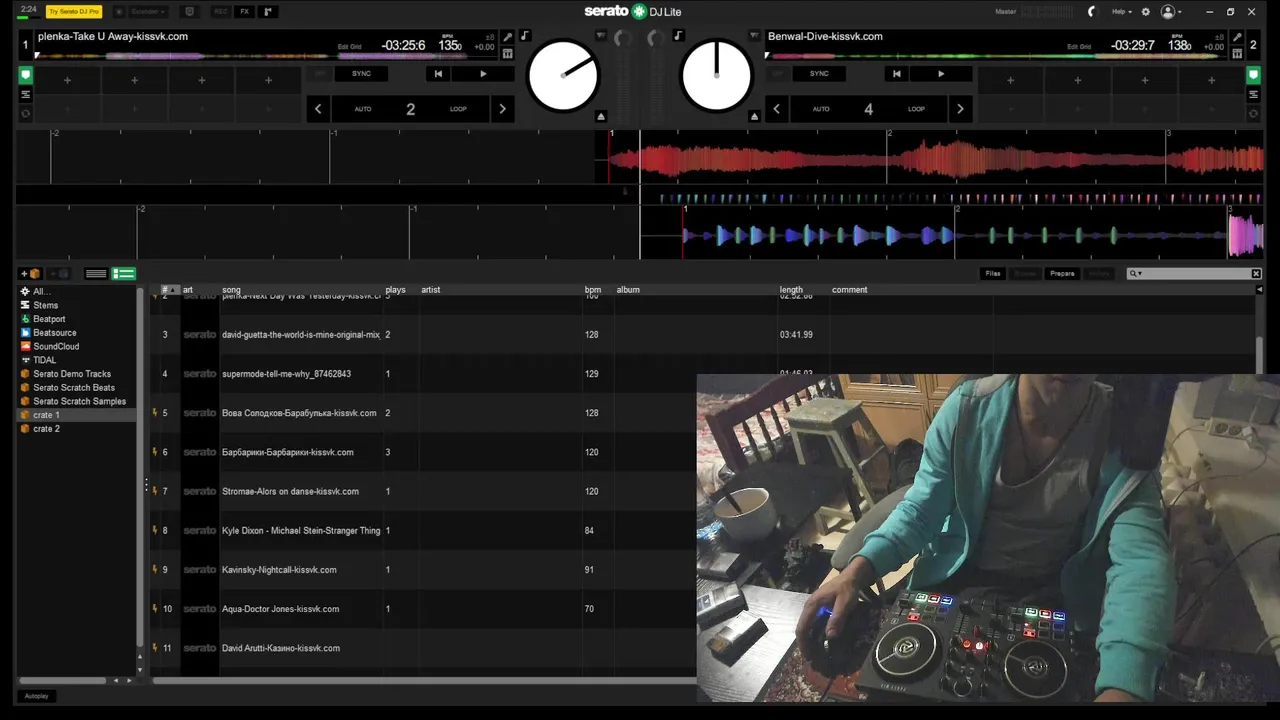Click the key lock music note on deck 2
The width and height of the screenshot is (1280, 720).
tap(679, 36)
